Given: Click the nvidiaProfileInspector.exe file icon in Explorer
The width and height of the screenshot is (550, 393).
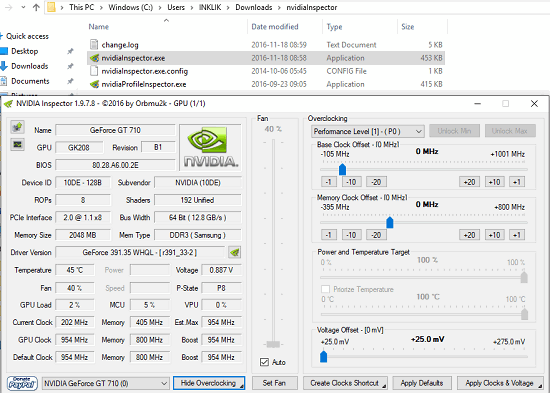Looking at the screenshot, I should click(x=94, y=84).
